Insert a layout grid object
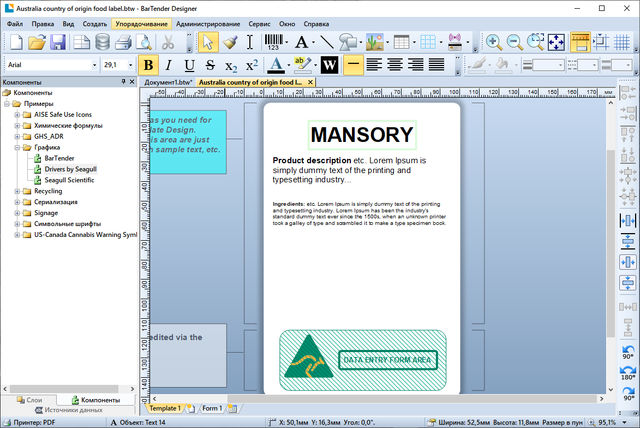Image resolution: width=640 pixels, height=428 pixels. click(x=428, y=42)
